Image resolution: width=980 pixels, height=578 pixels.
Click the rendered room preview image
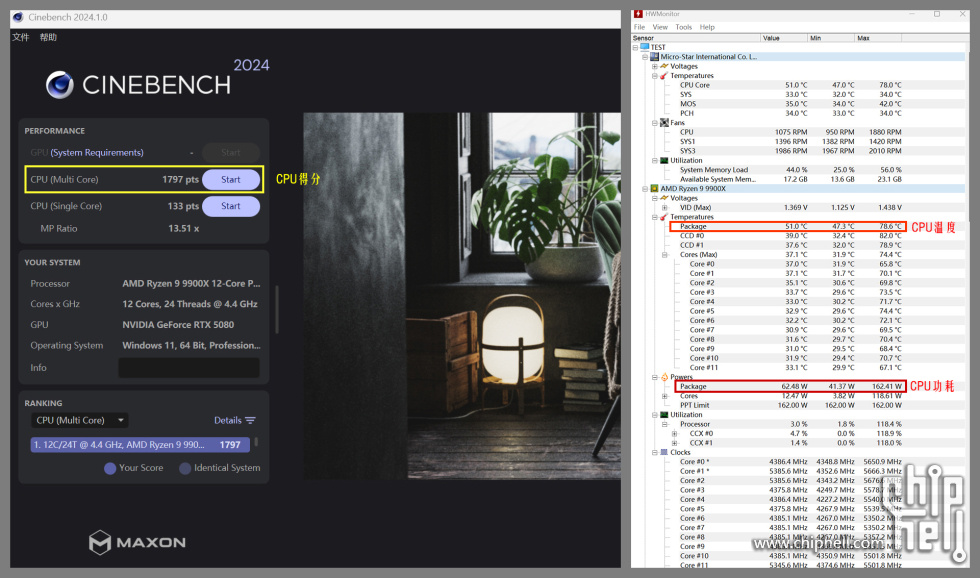[x=462, y=296]
